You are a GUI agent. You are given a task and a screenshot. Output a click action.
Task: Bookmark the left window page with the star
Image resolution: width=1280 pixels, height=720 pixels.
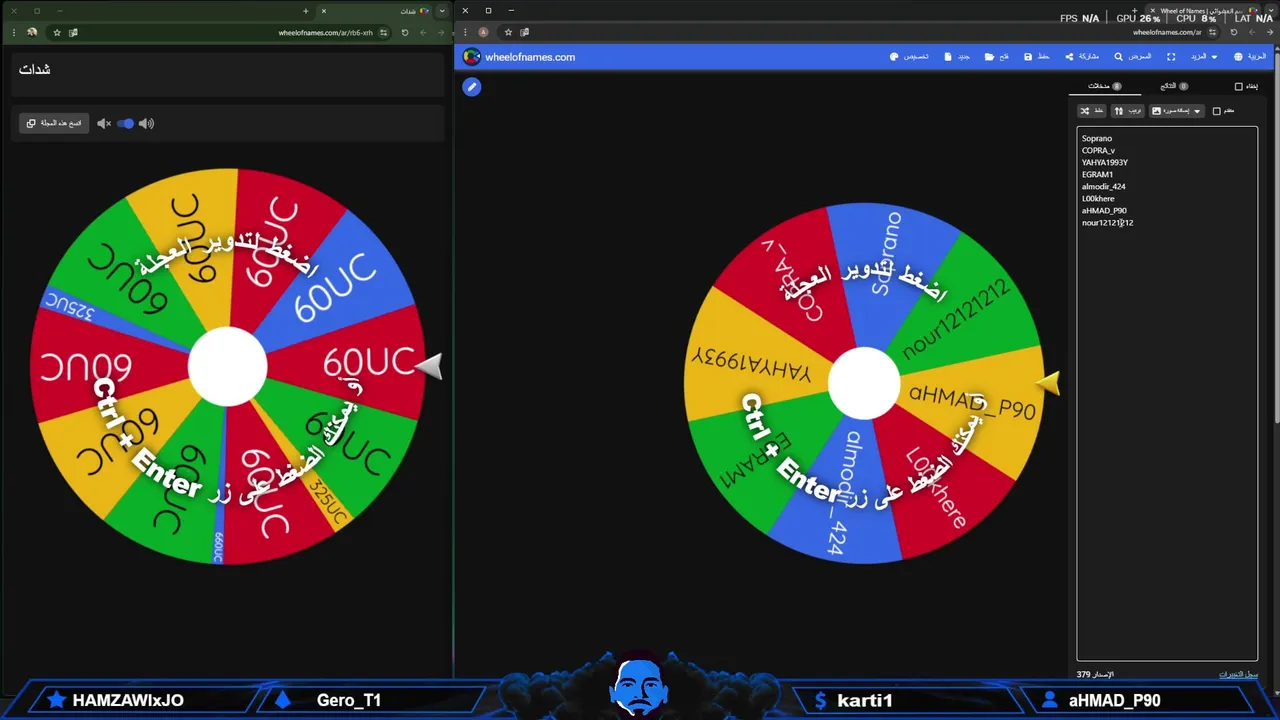coord(57,32)
